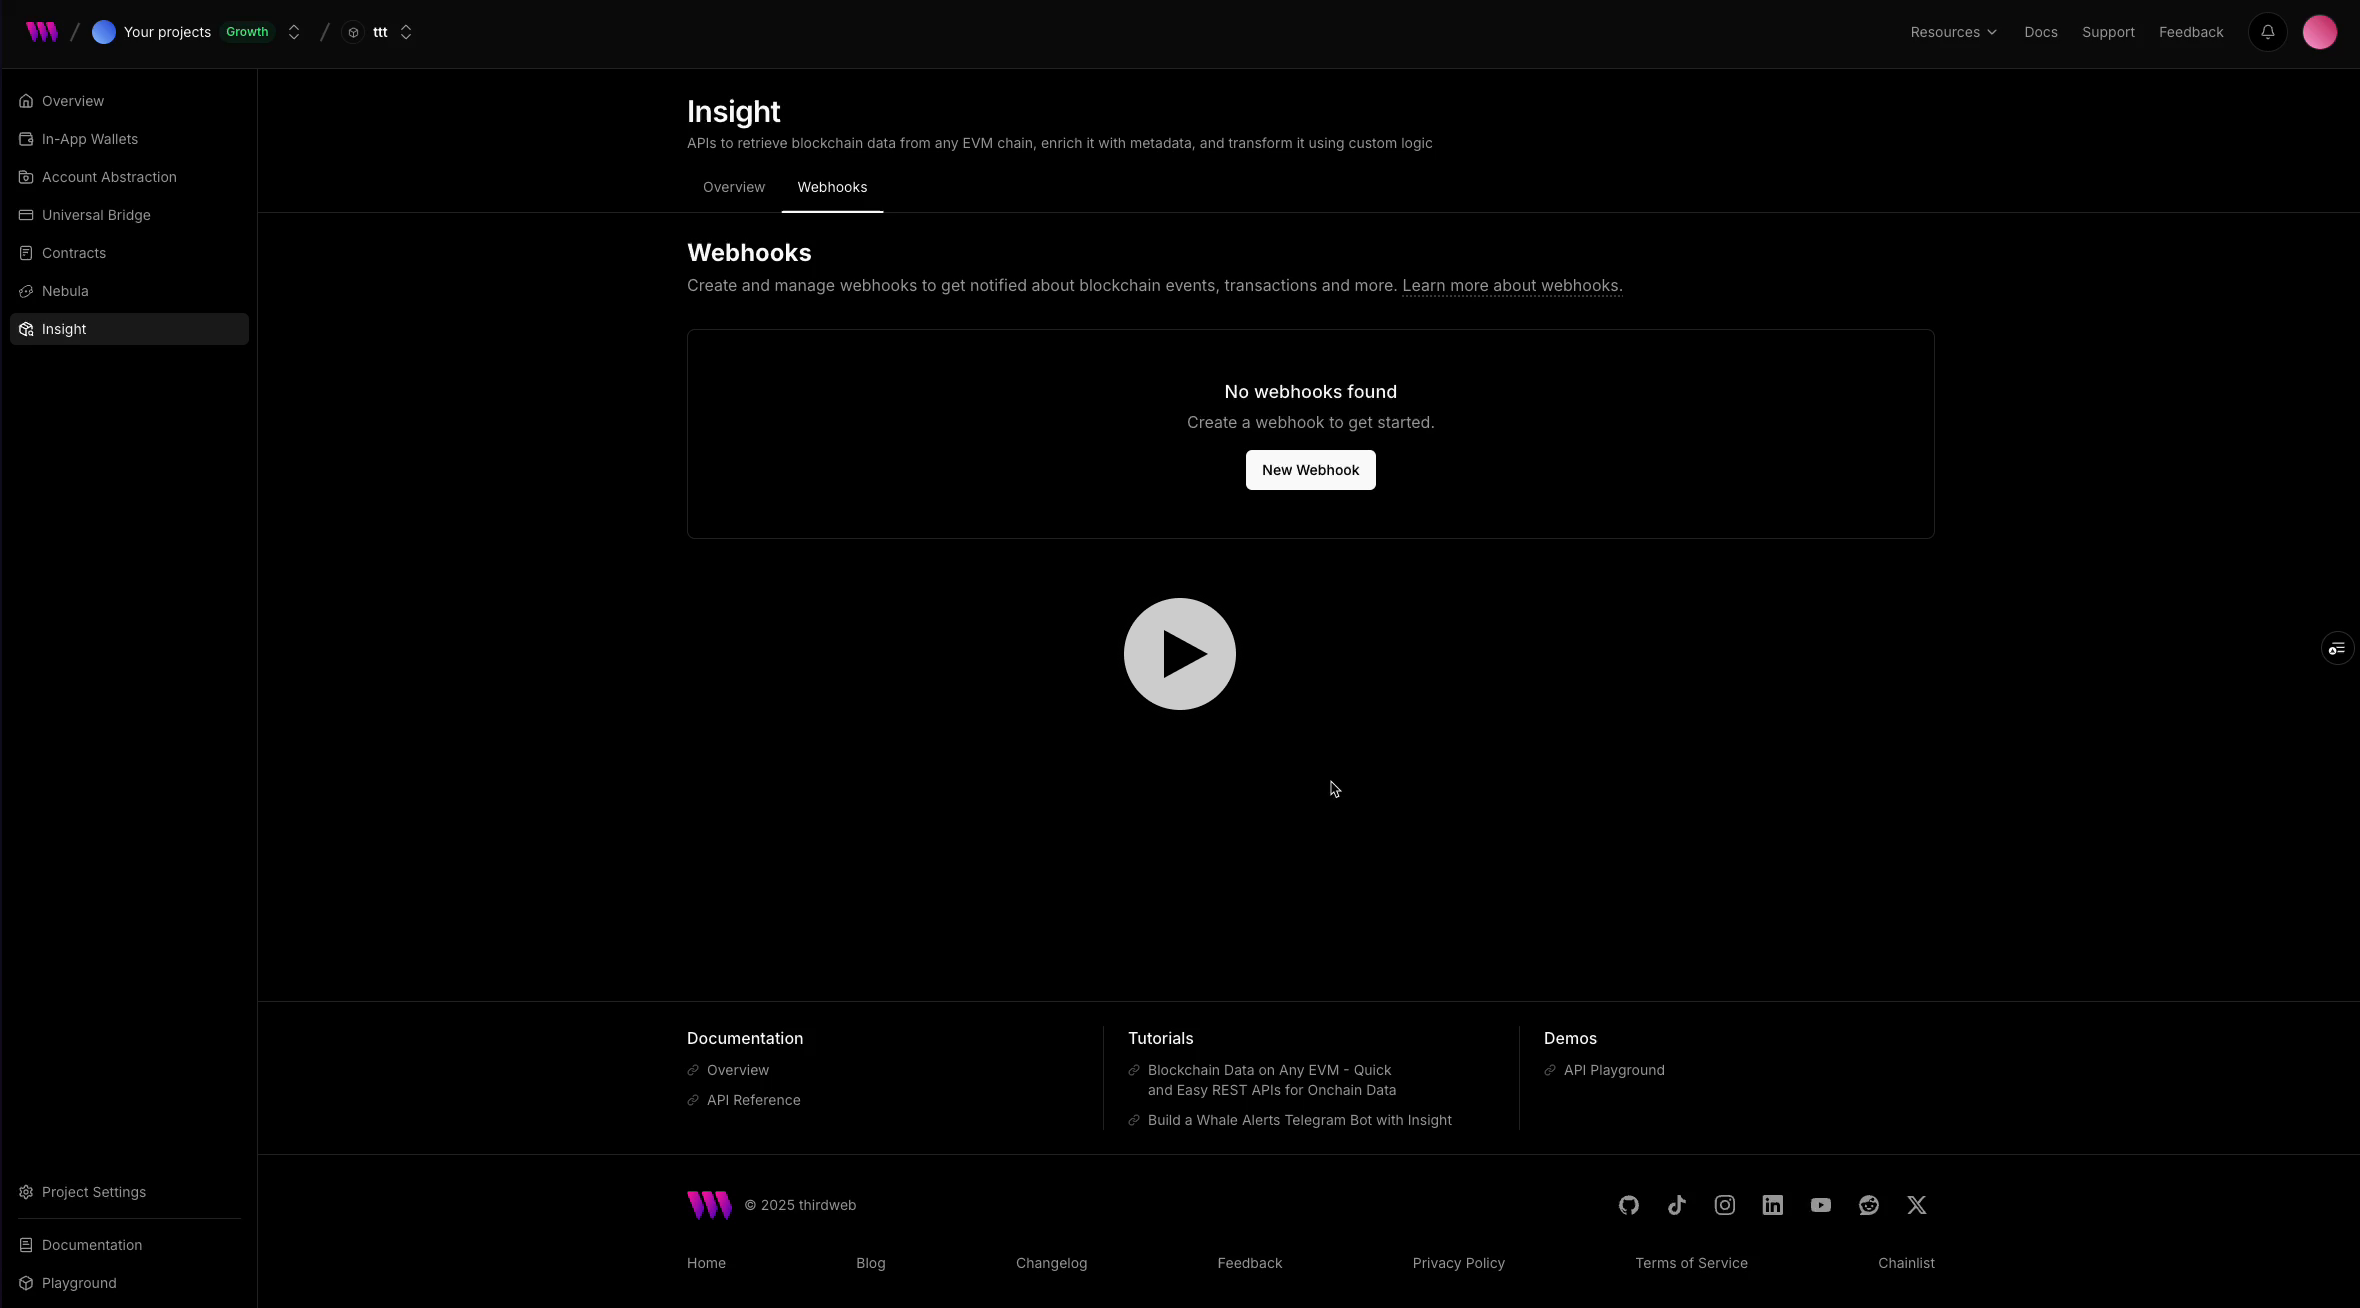
Task: Click the thirdweb footer logo
Action: pos(709,1205)
